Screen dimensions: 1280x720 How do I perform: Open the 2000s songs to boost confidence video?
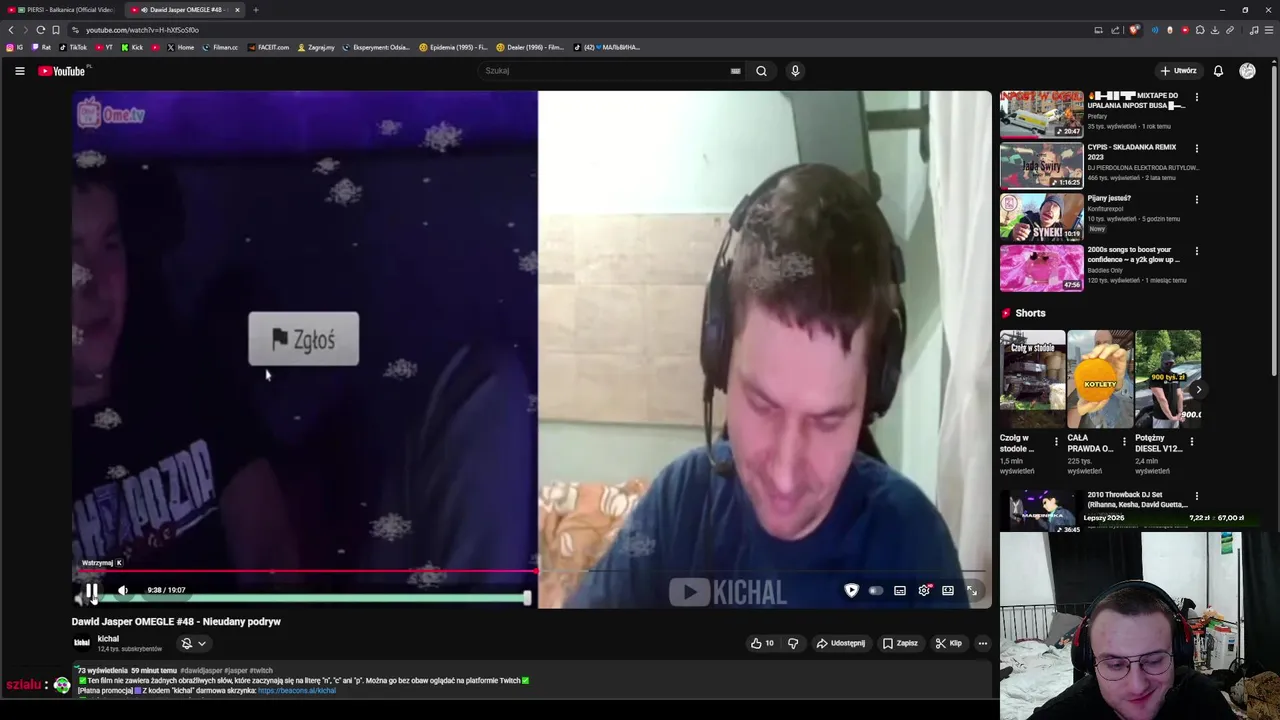(1041, 268)
